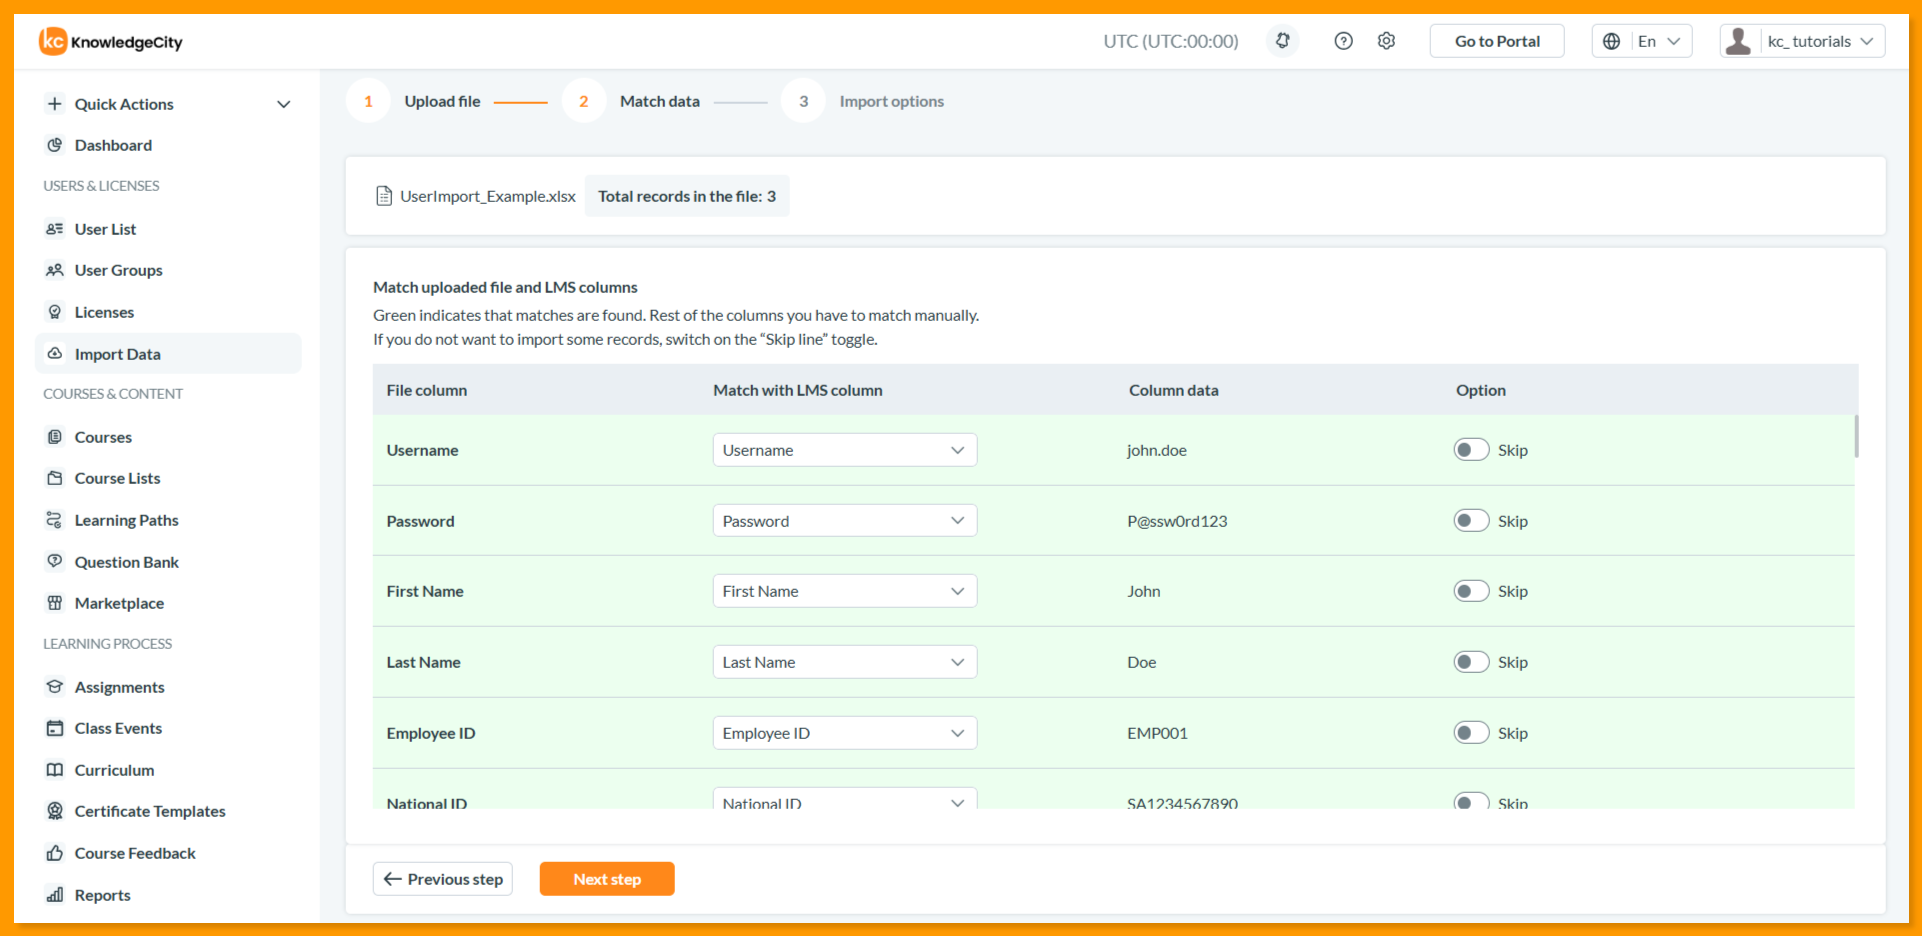
Task: Click the Go to Portal button
Action: (1497, 41)
